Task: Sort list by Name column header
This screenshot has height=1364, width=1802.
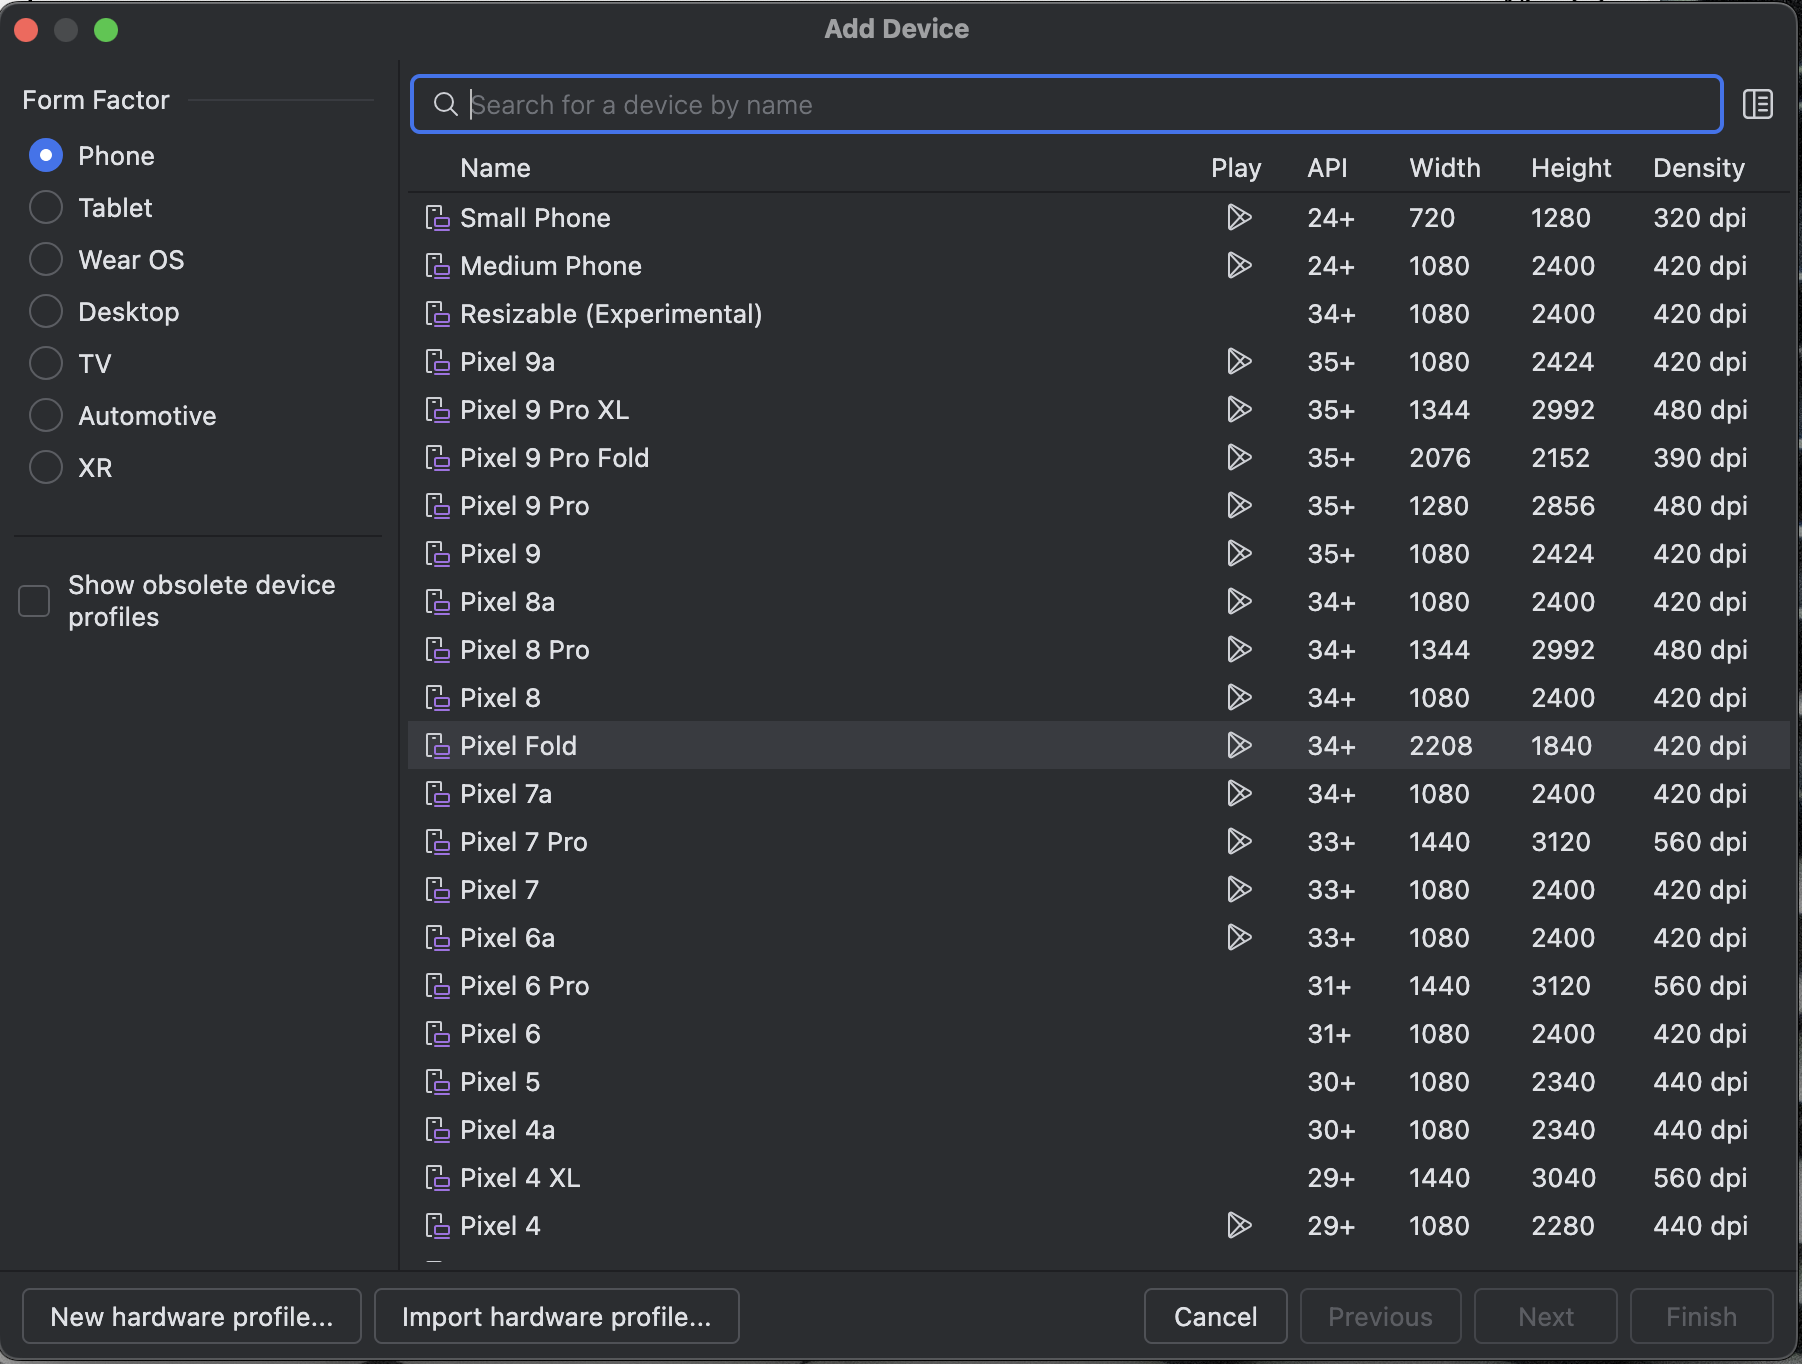Action: (495, 168)
